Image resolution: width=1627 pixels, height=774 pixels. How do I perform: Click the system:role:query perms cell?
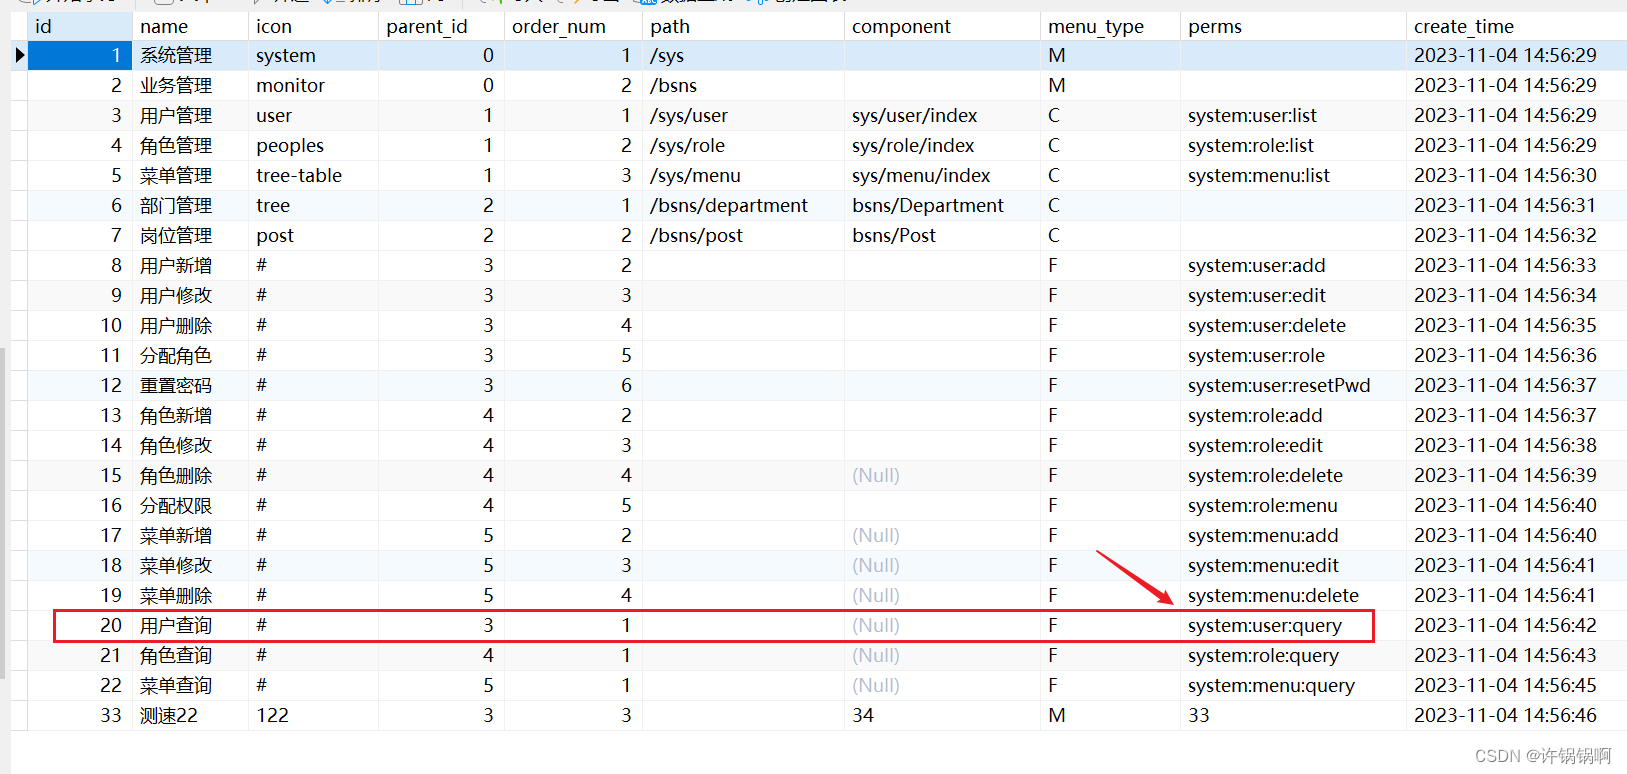pyautogui.click(x=1293, y=656)
